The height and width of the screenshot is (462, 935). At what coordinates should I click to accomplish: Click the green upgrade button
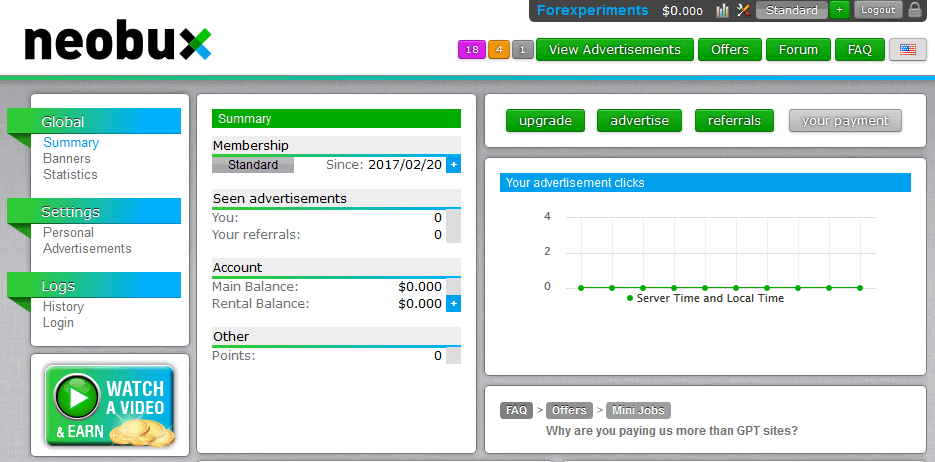coord(545,120)
